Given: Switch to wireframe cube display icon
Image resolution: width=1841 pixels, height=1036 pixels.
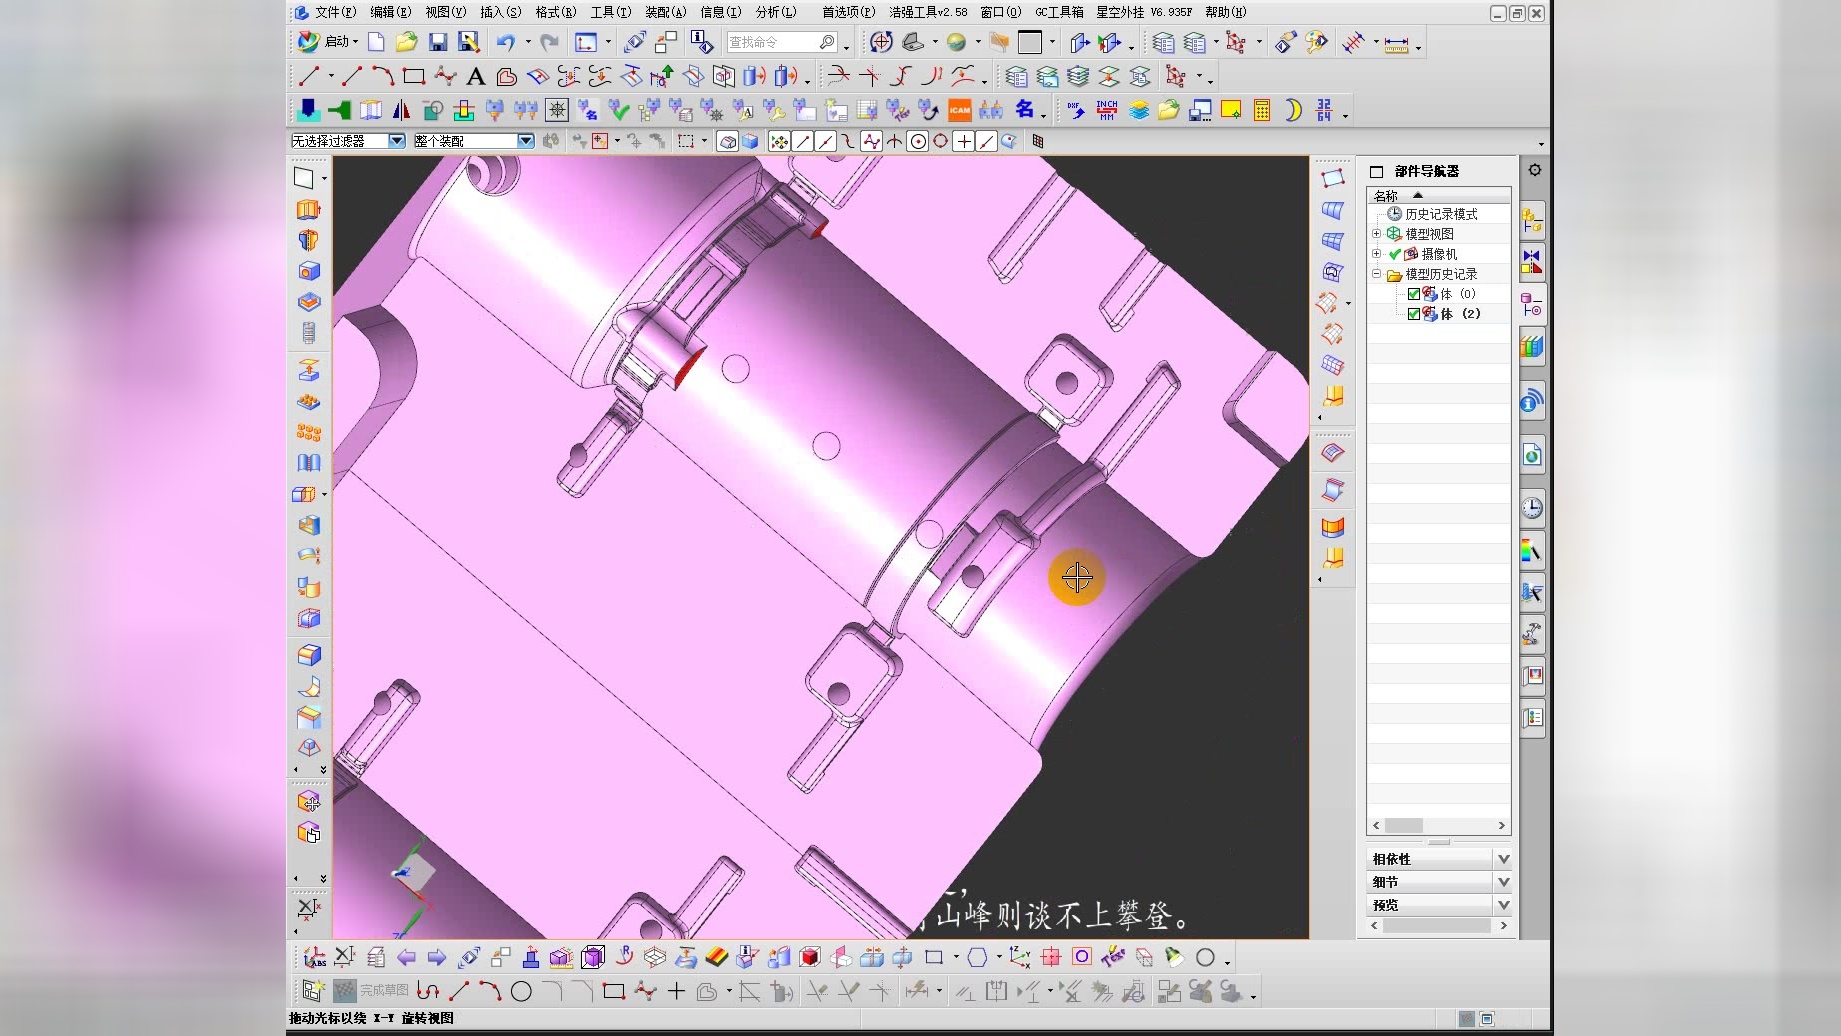Looking at the screenshot, I should pyautogui.click(x=593, y=958).
